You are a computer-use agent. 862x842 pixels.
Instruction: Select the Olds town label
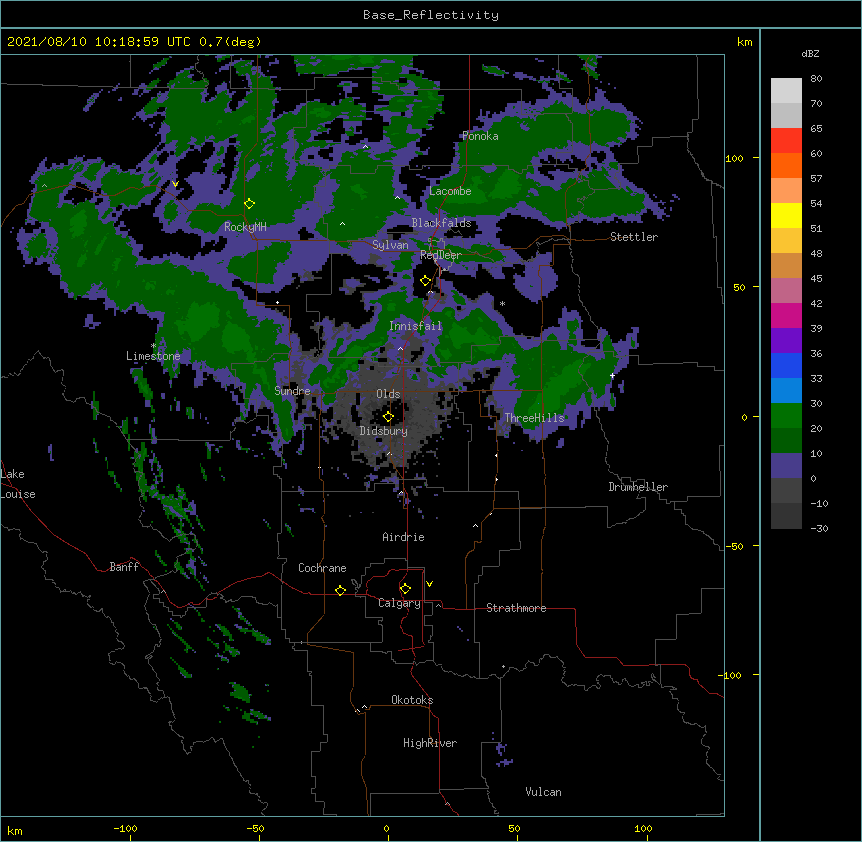tap(388, 394)
